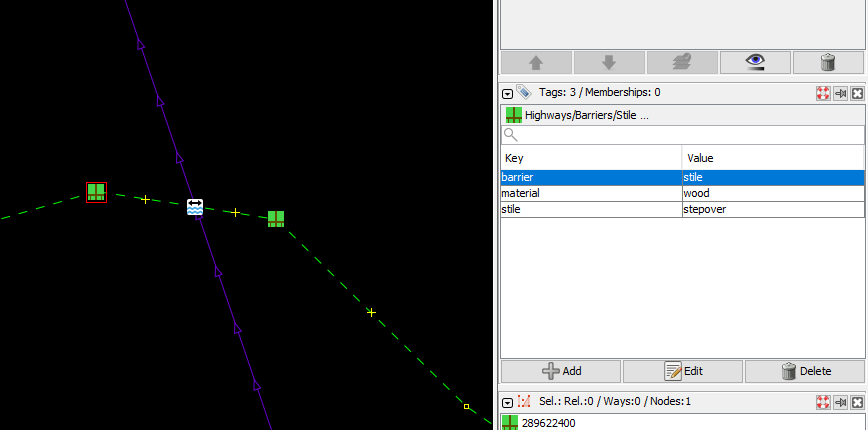Click the selected stile node with red outline
Screen dimensions: 868x430
[x=96, y=192]
